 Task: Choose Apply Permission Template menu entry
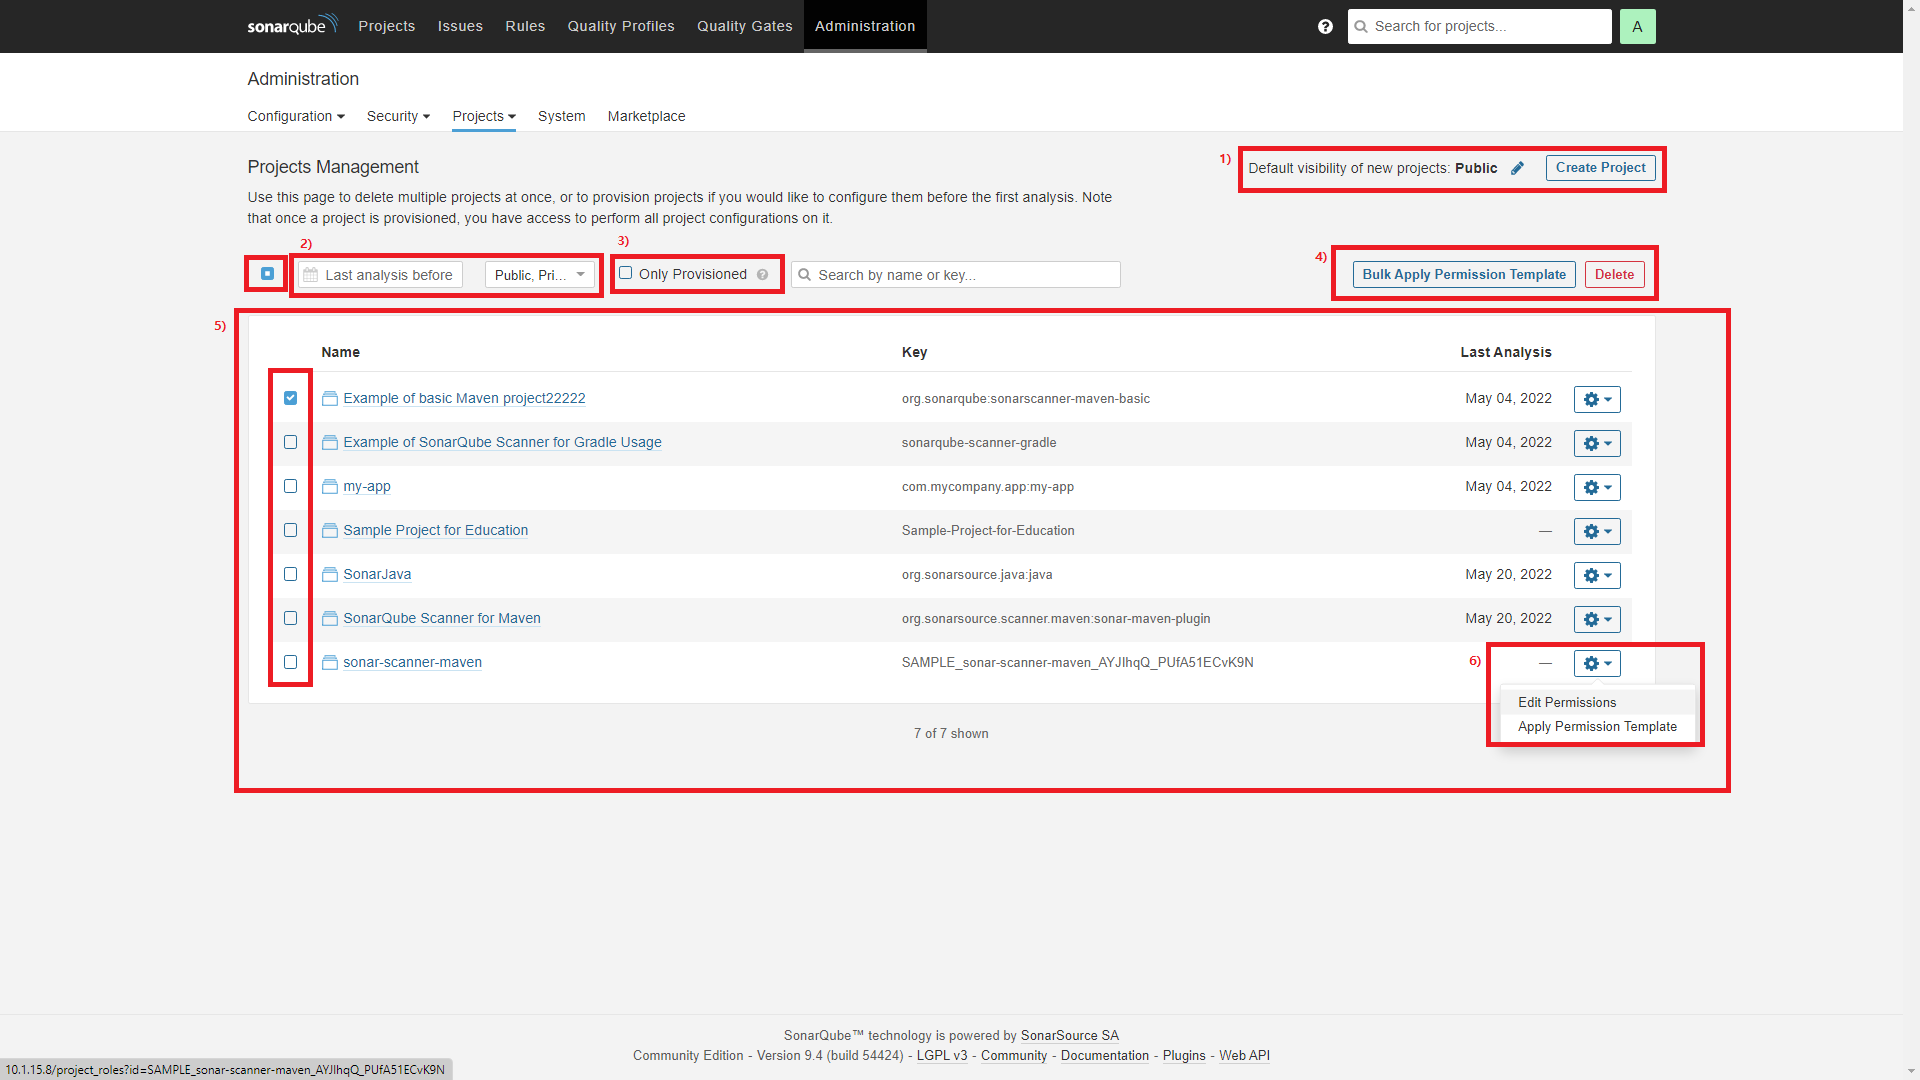click(x=1597, y=727)
